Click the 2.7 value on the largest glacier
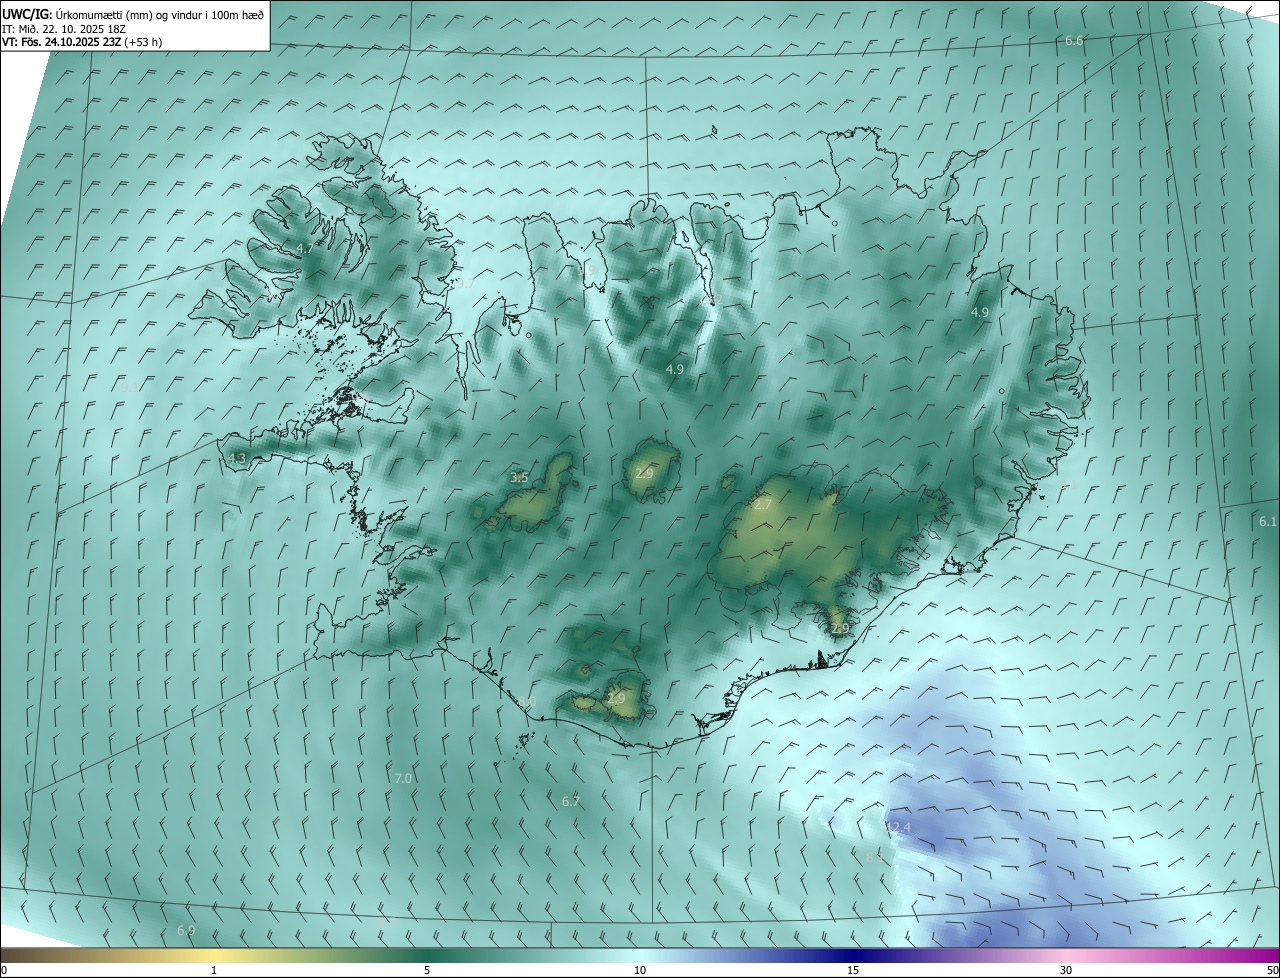The image size is (1280, 978). [762, 505]
